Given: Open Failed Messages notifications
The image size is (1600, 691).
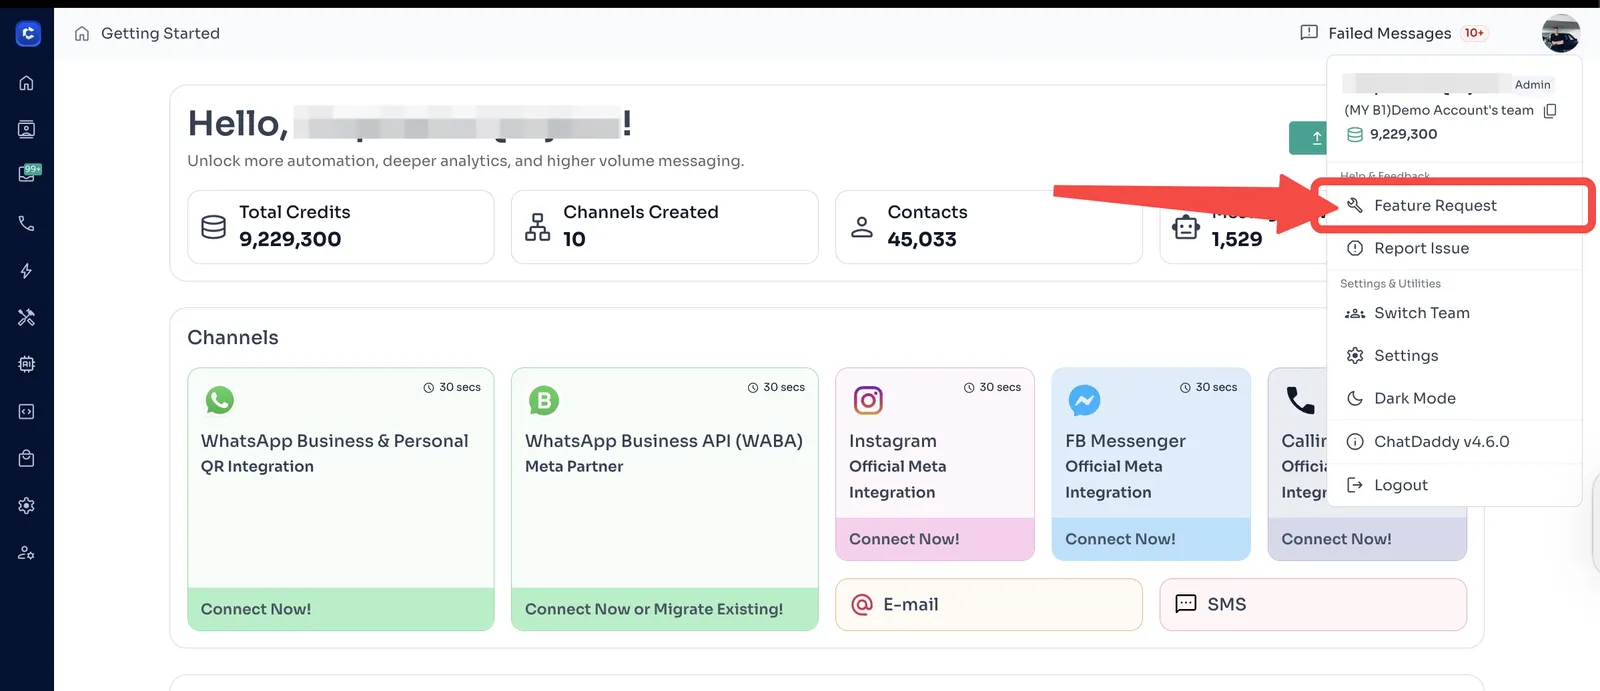Looking at the screenshot, I should point(1392,33).
